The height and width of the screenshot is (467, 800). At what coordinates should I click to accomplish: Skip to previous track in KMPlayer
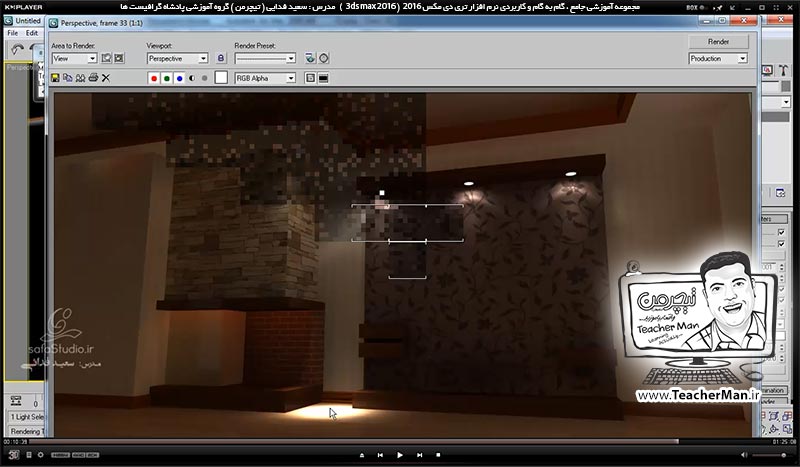381,455
